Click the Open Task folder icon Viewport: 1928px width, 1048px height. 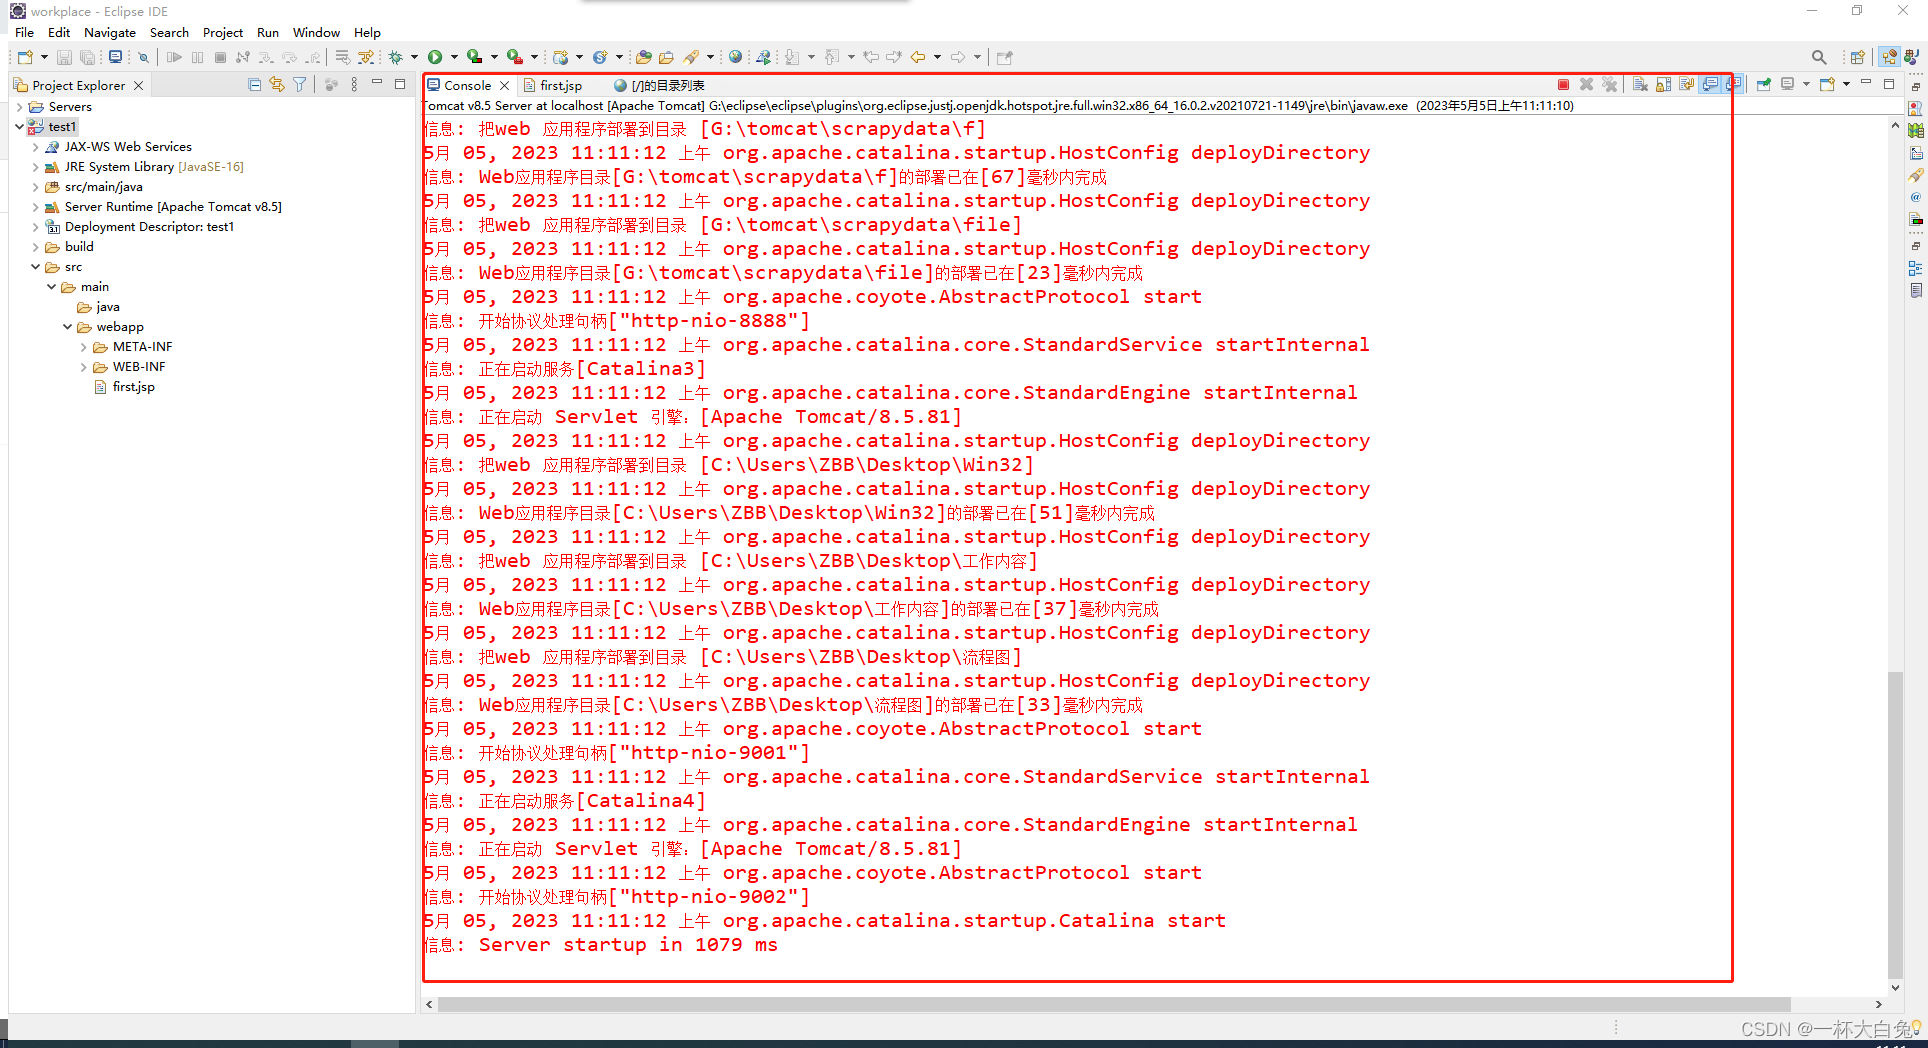(666, 57)
